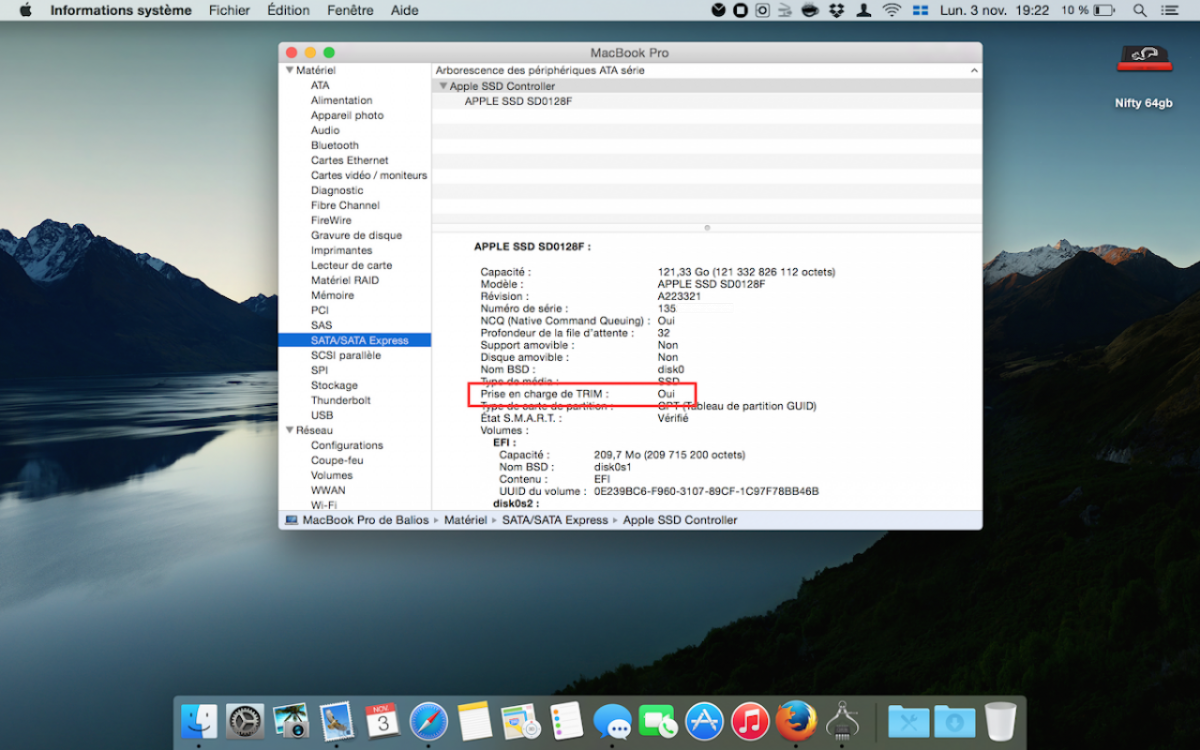Viewport: 1200px width, 750px height.
Task: Collapse the Réseau section triangle
Action: pyautogui.click(x=290, y=430)
